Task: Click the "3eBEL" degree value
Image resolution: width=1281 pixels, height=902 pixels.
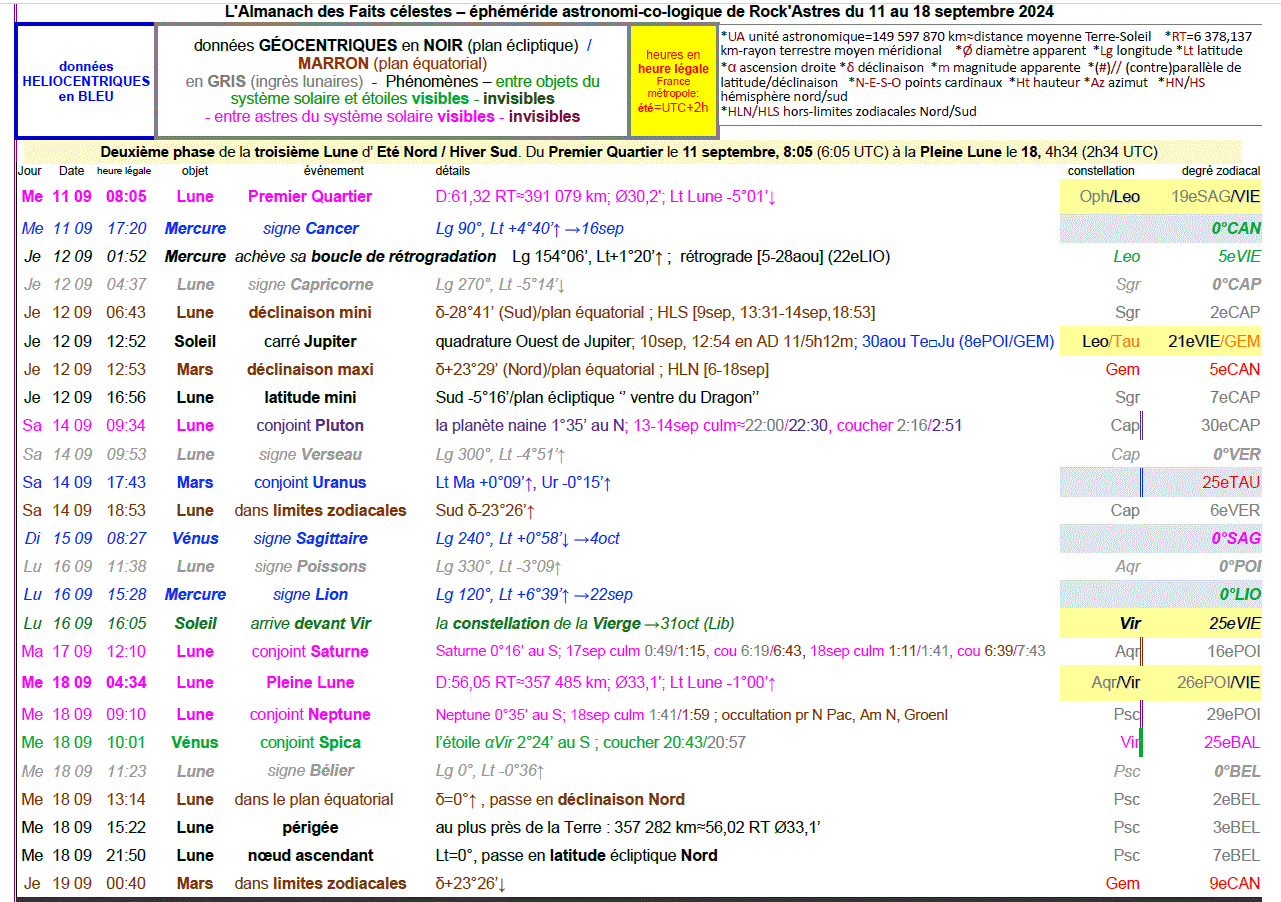Action: point(1236,827)
